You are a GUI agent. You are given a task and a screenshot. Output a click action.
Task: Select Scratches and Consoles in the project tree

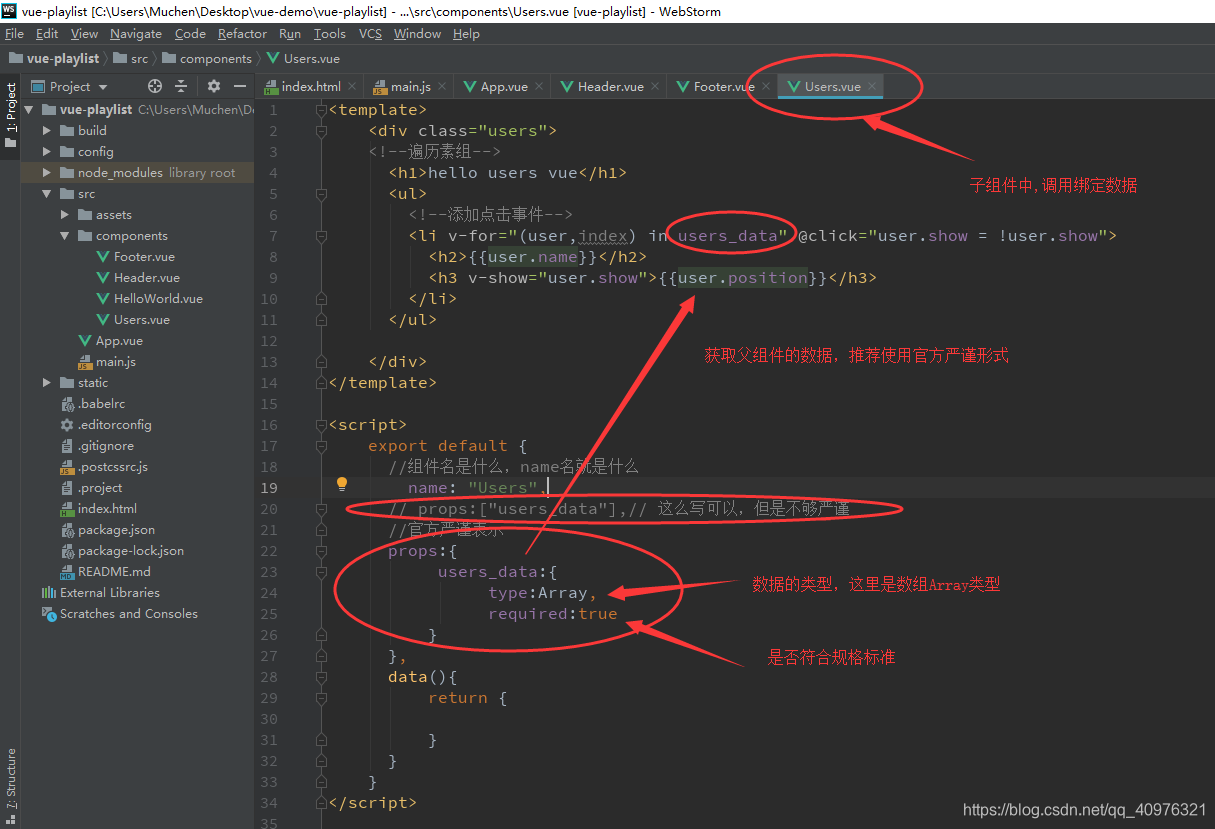(x=120, y=614)
